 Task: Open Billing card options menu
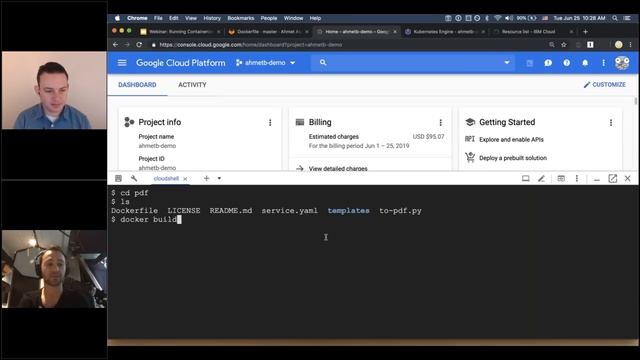(440, 122)
